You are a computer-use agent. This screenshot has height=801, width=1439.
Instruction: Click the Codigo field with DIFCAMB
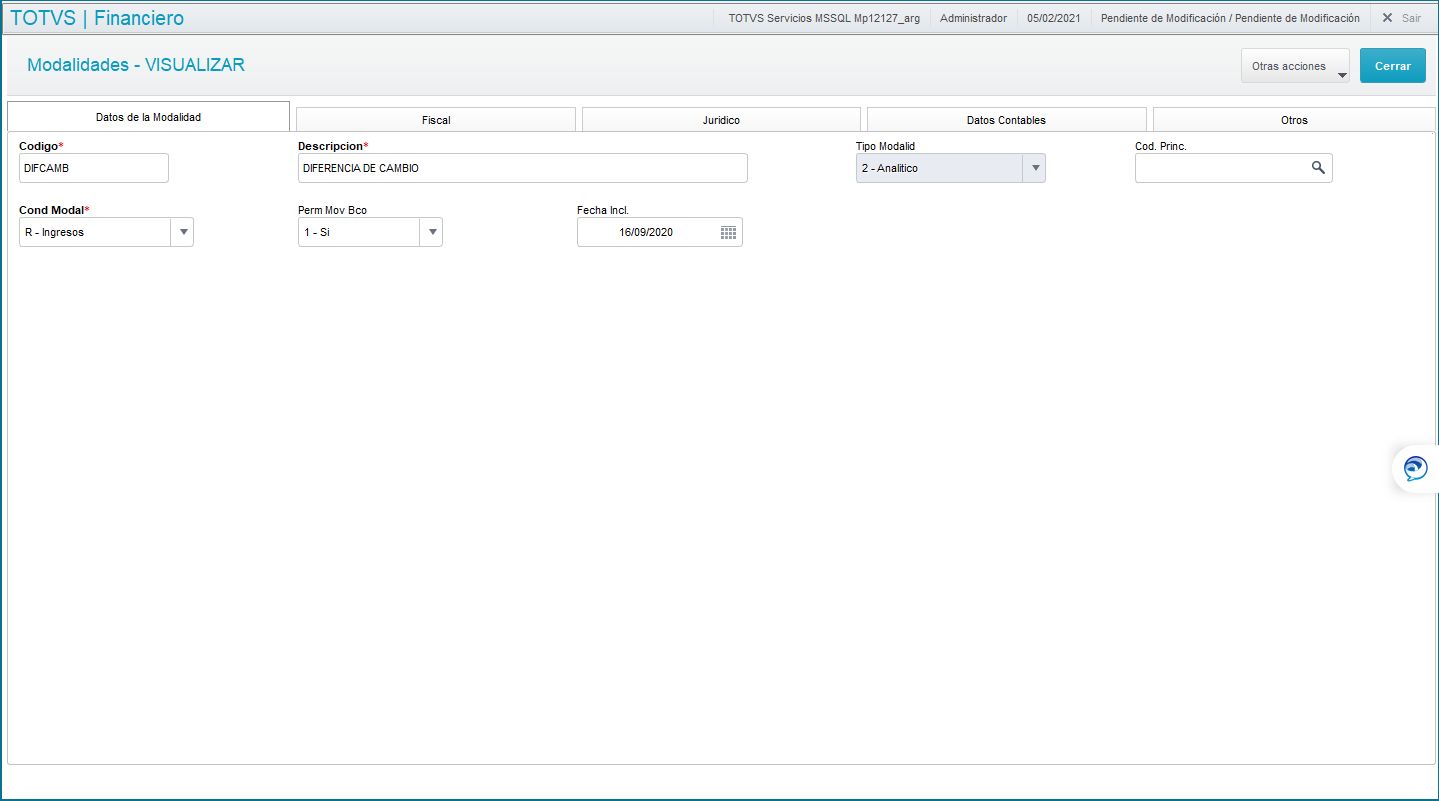[94, 168]
